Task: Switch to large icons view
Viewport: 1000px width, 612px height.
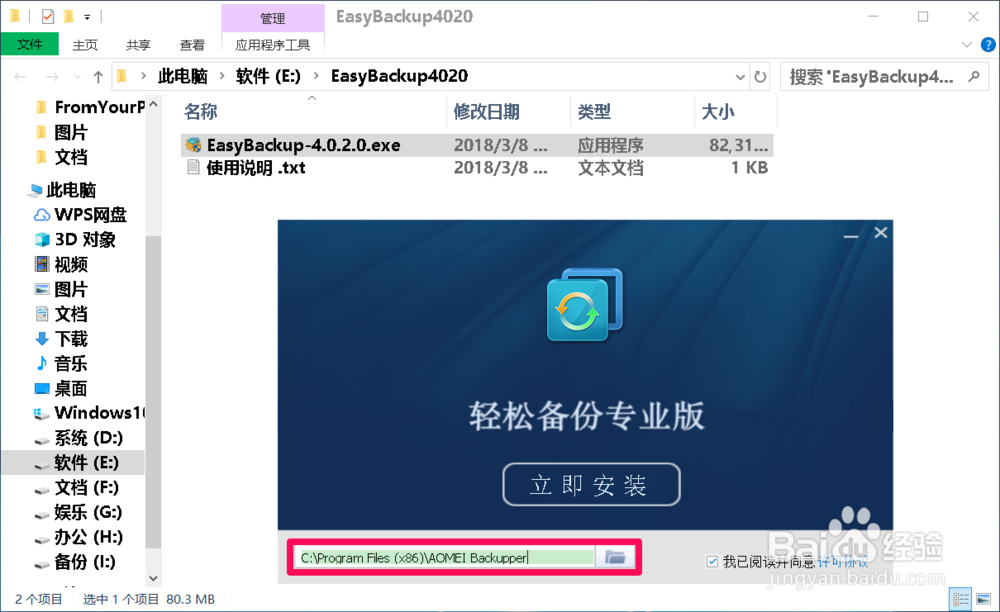Action: pos(984,599)
